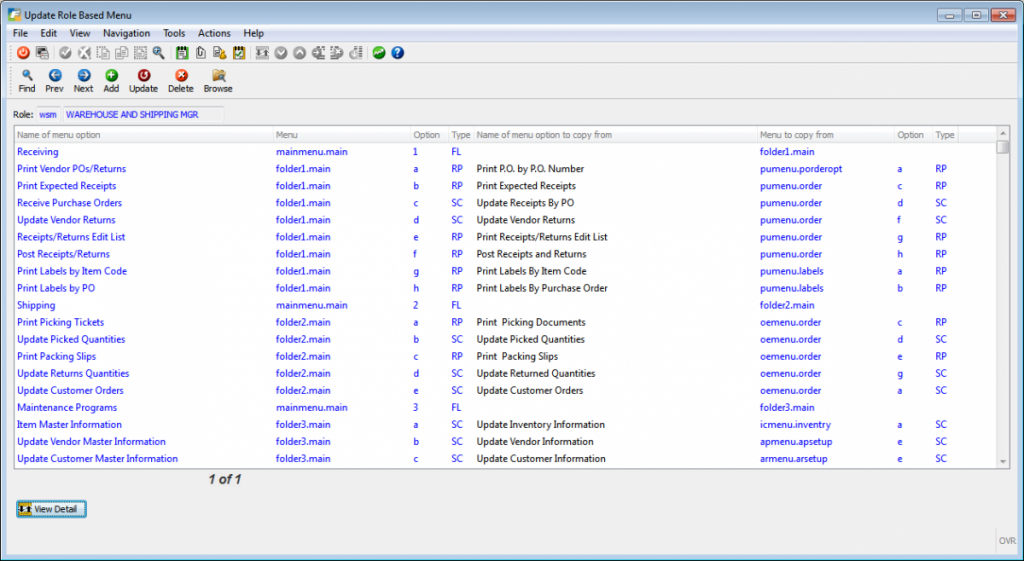
Task: Open the blue question mark help icon
Action: [x=397, y=53]
